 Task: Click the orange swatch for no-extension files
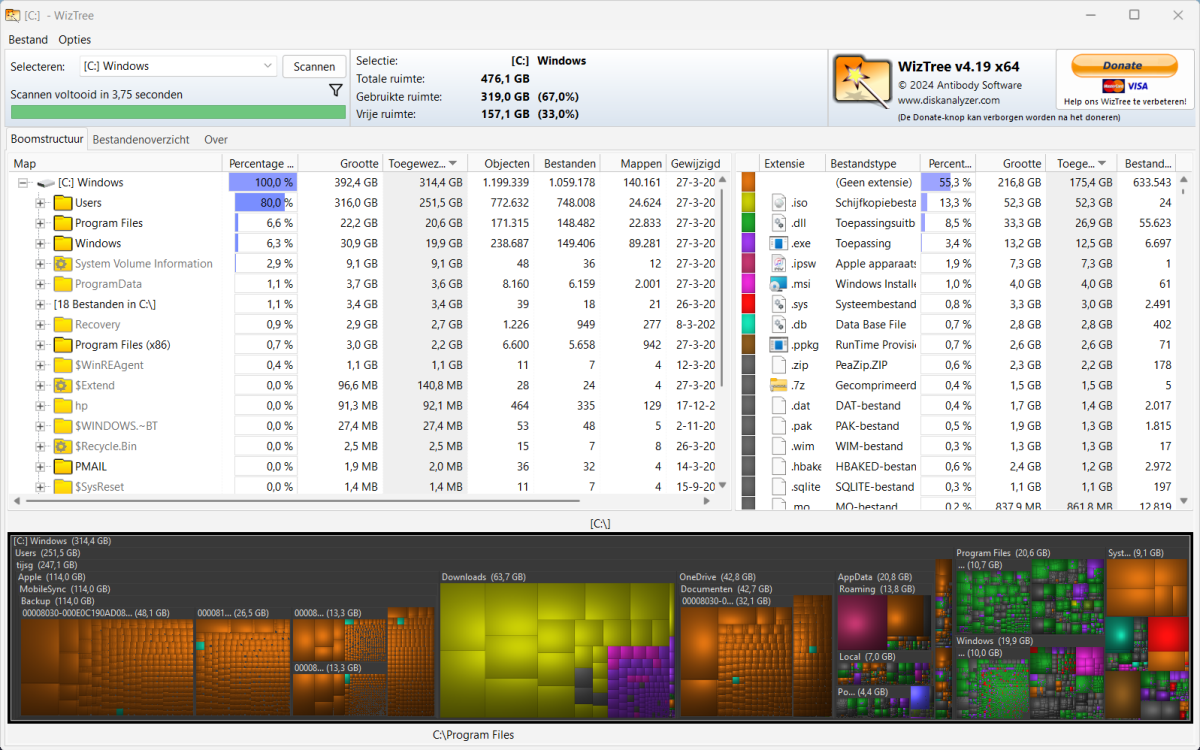pyautogui.click(x=748, y=183)
